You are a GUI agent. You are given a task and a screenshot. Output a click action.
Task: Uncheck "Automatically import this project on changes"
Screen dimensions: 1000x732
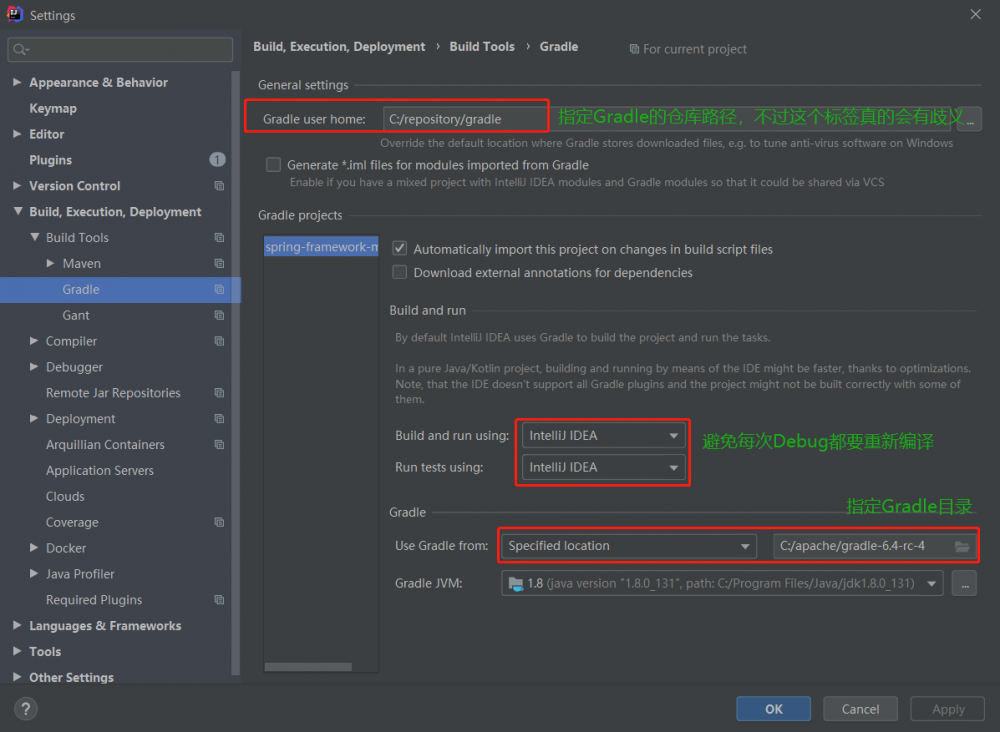tap(399, 248)
